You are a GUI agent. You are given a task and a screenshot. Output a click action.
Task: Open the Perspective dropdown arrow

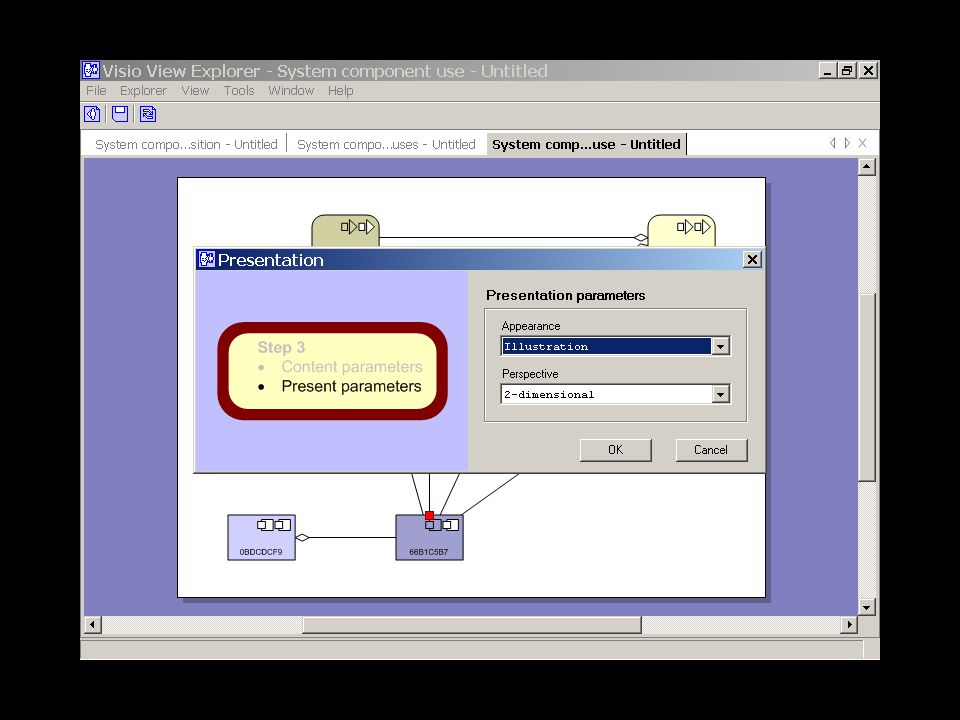coord(721,394)
